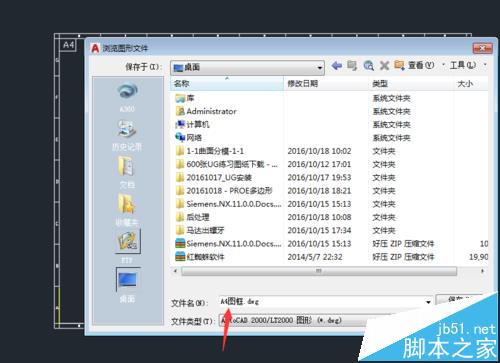Click the date 2014/5/7 22:32
This screenshot has height=363, width=500.
click(315, 257)
